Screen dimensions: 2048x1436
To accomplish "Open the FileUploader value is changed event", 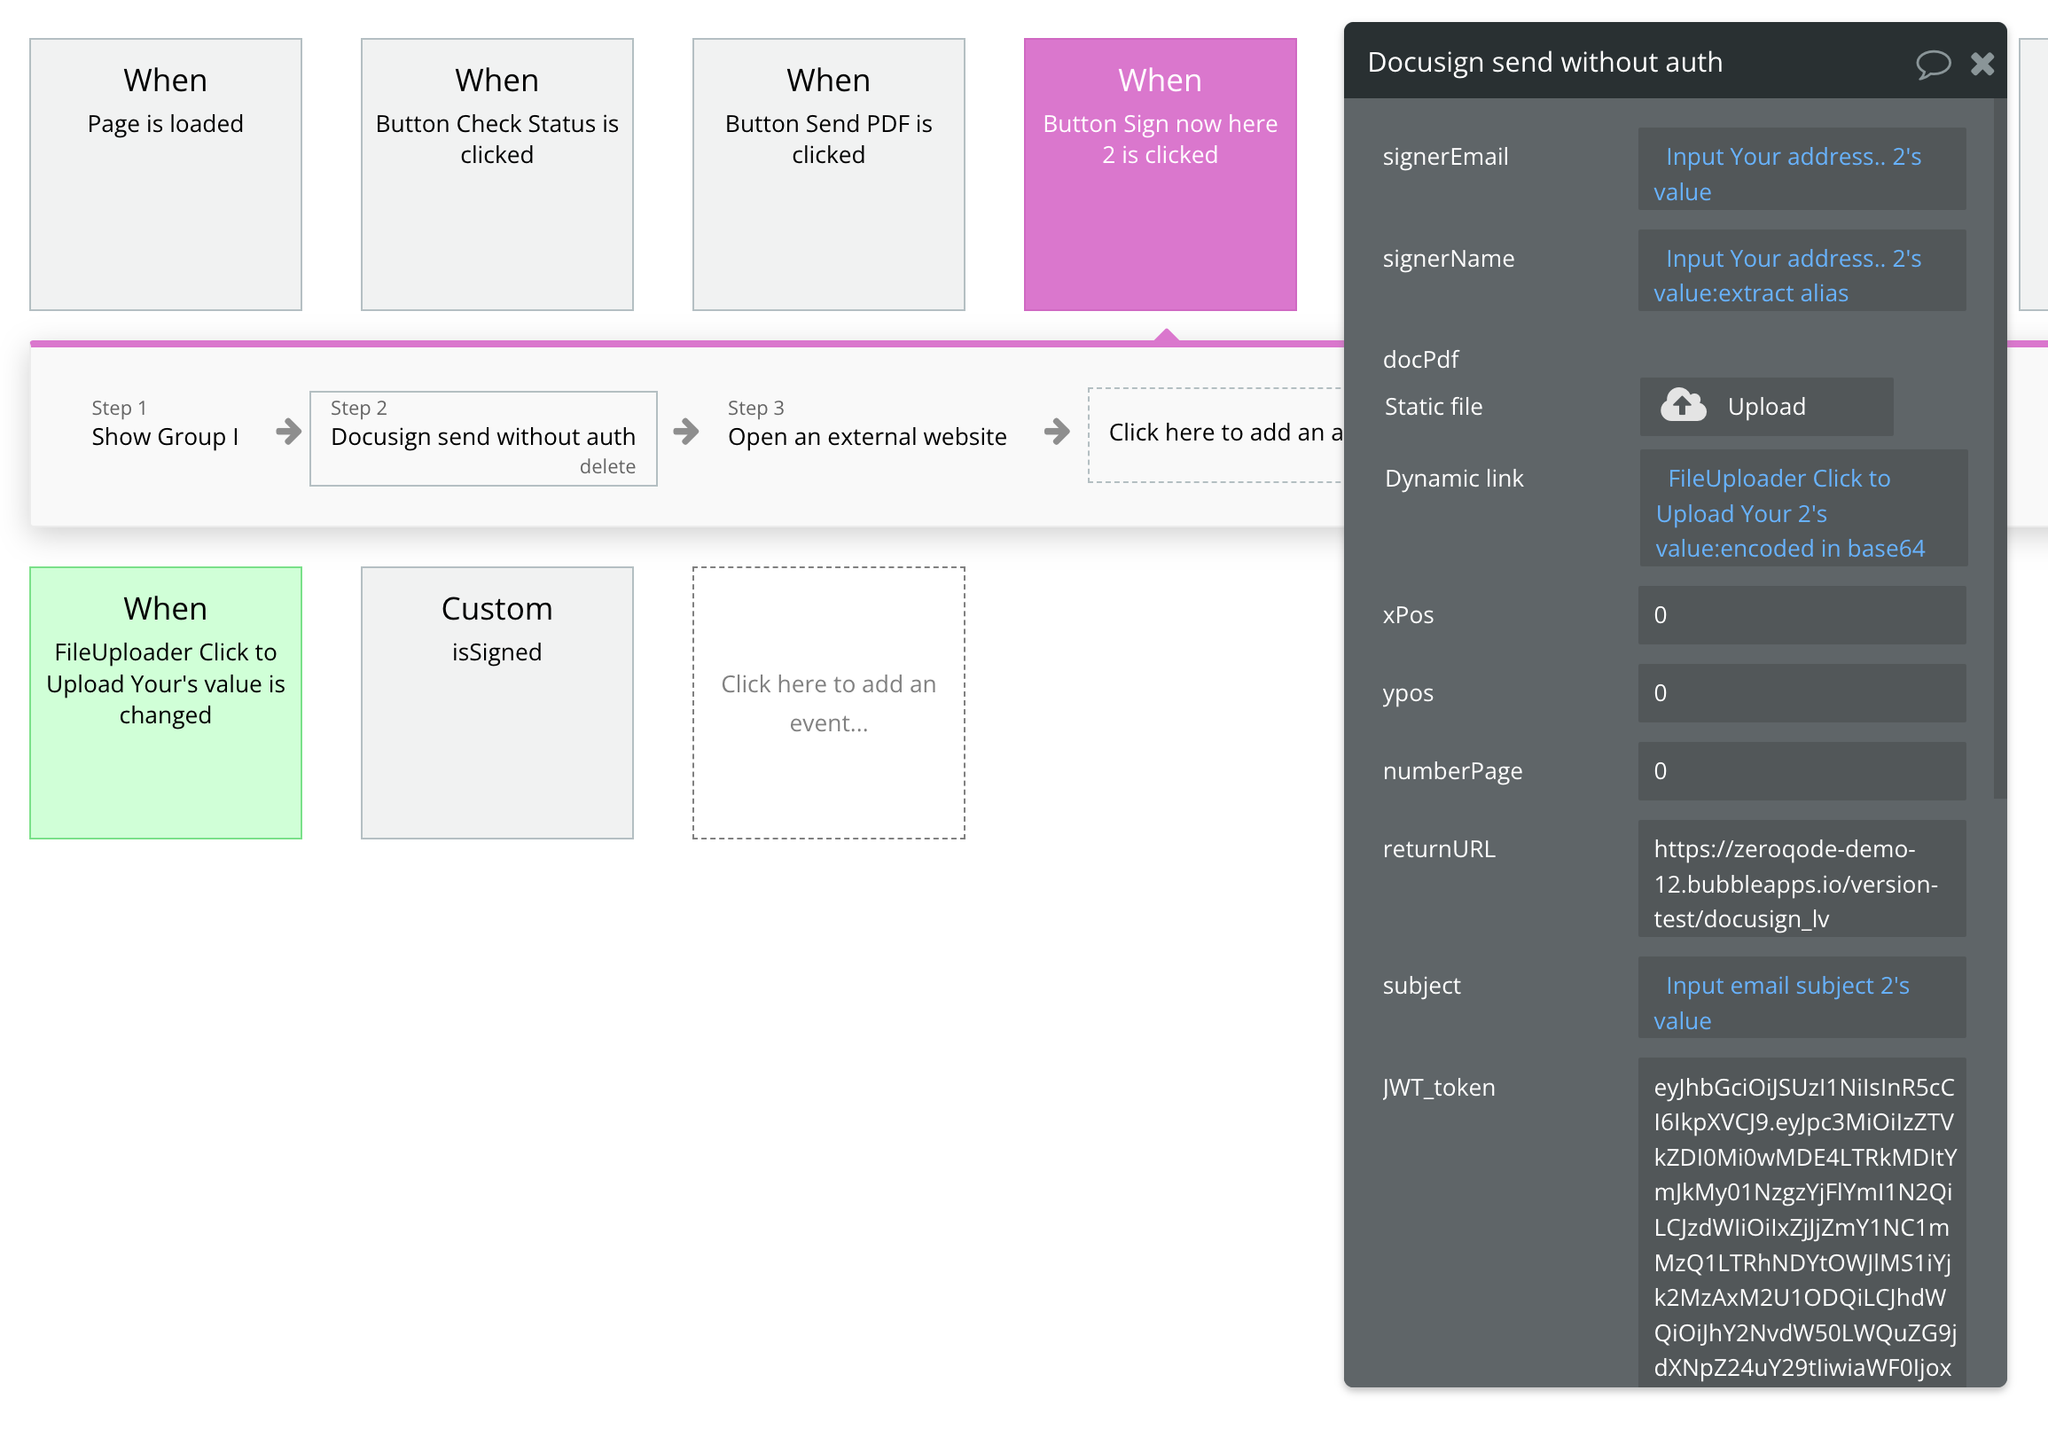I will coord(166,703).
